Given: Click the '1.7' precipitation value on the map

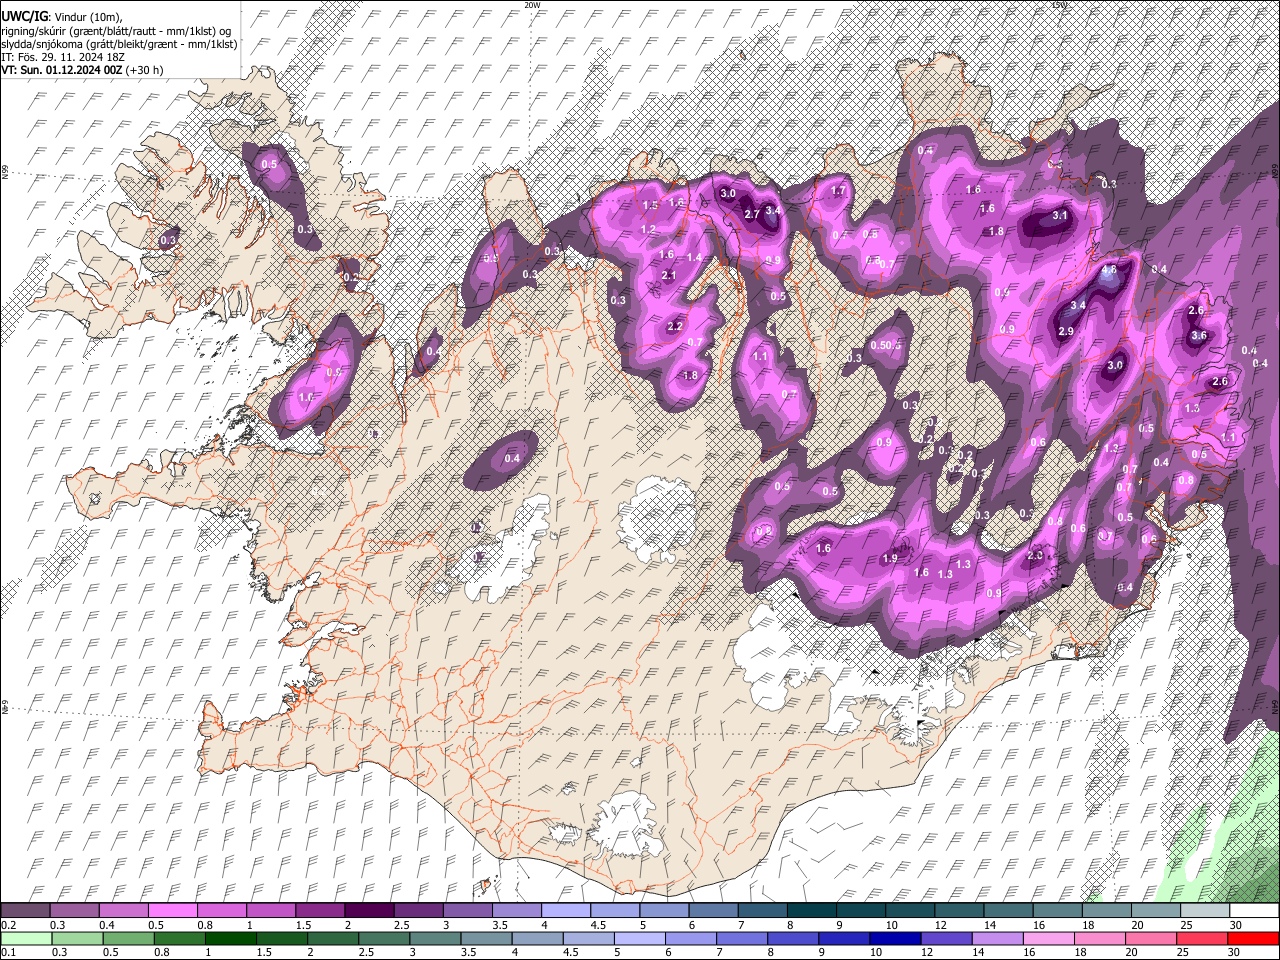Looking at the screenshot, I should point(838,190).
